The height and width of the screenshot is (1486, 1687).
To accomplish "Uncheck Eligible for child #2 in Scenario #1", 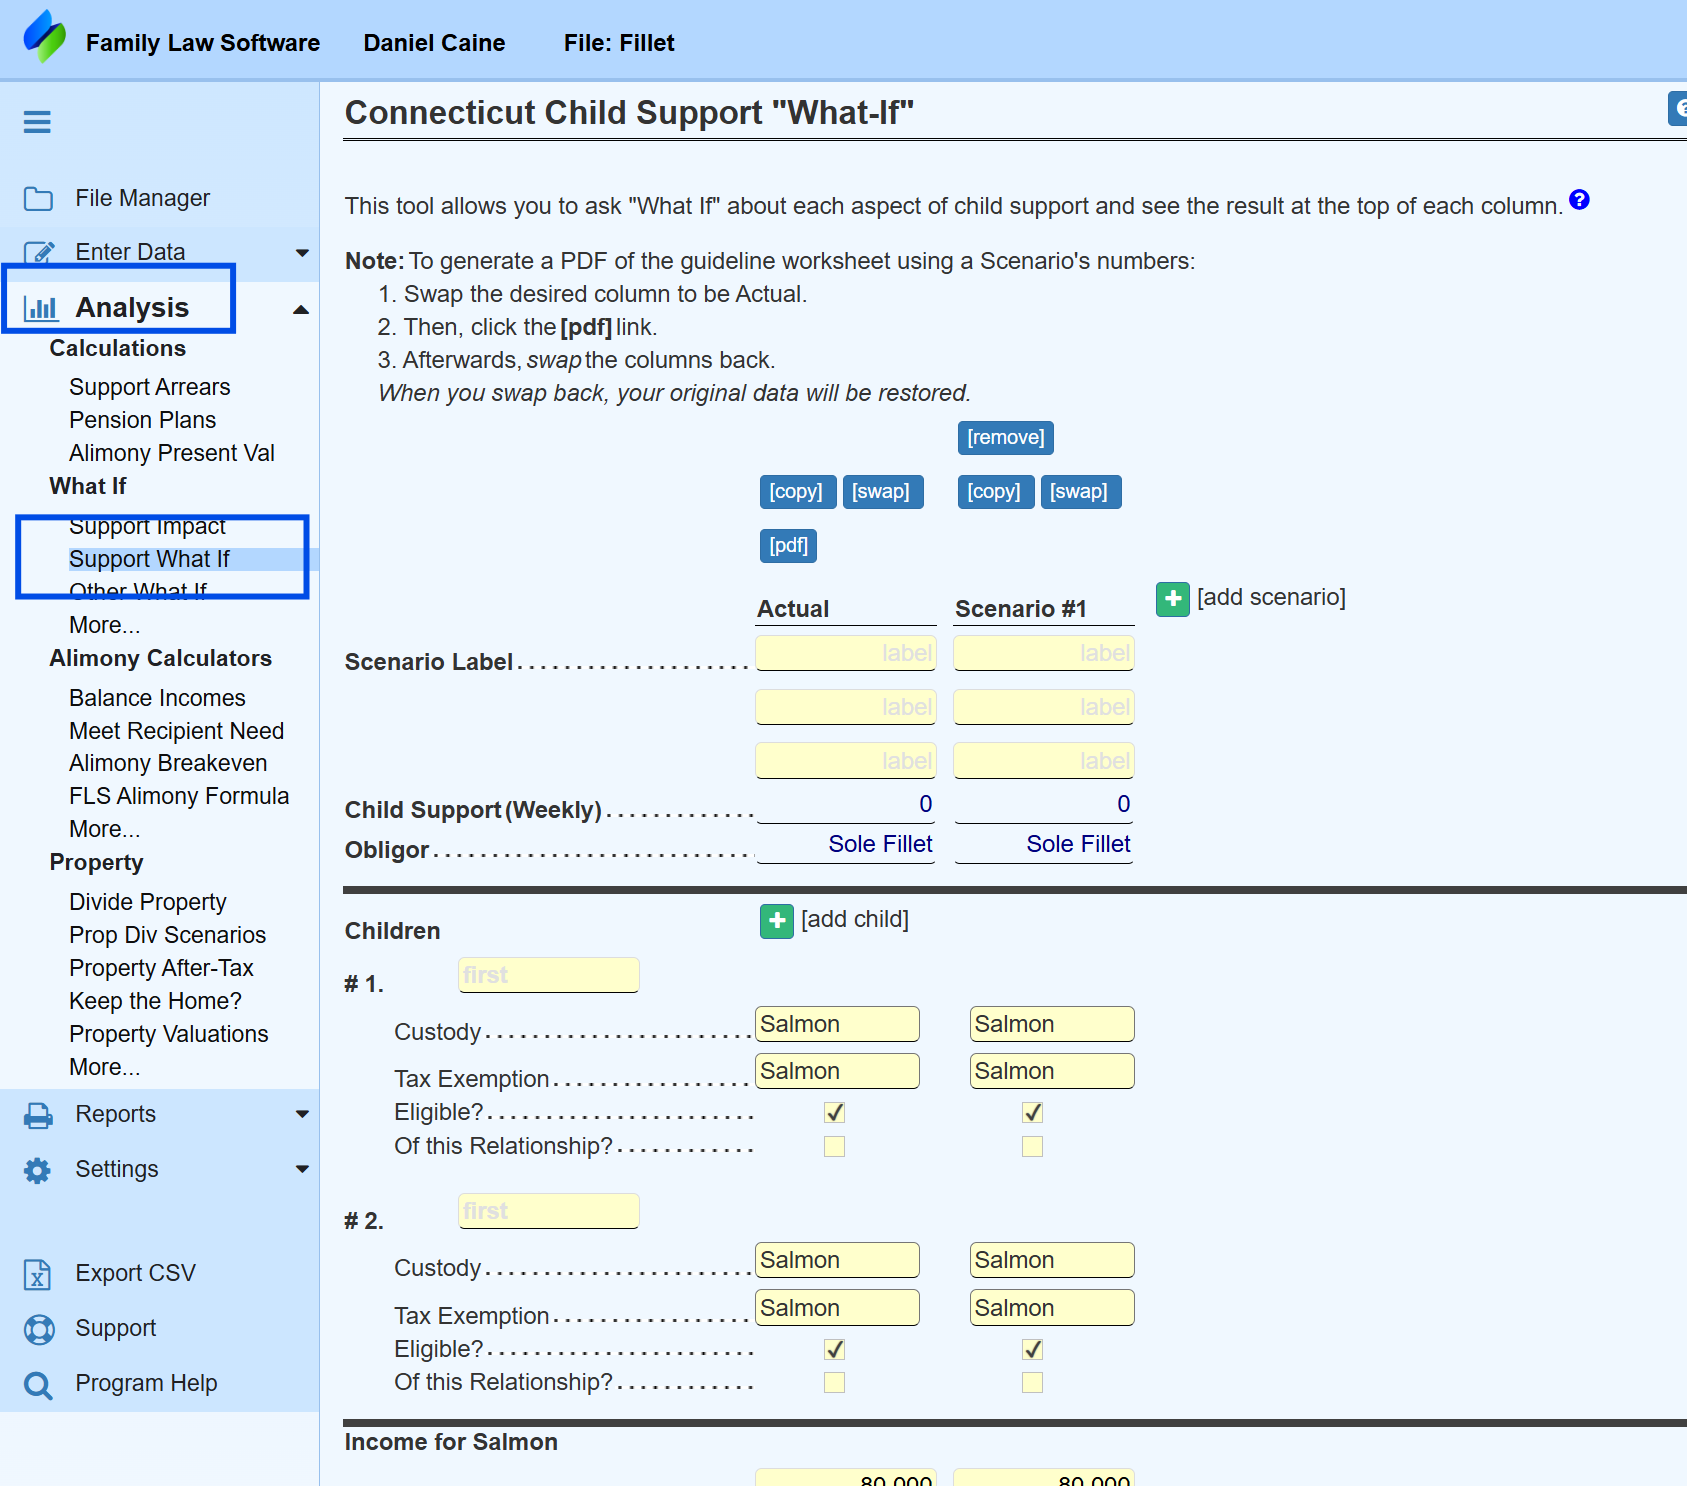I will [x=1032, y=1349].
